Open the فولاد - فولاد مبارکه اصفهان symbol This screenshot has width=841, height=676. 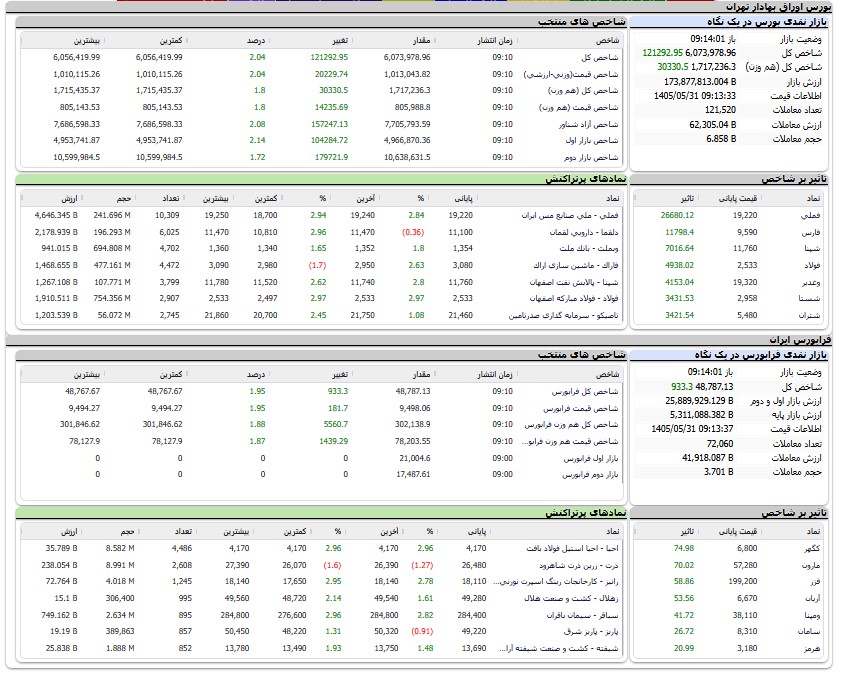(574, 298)
